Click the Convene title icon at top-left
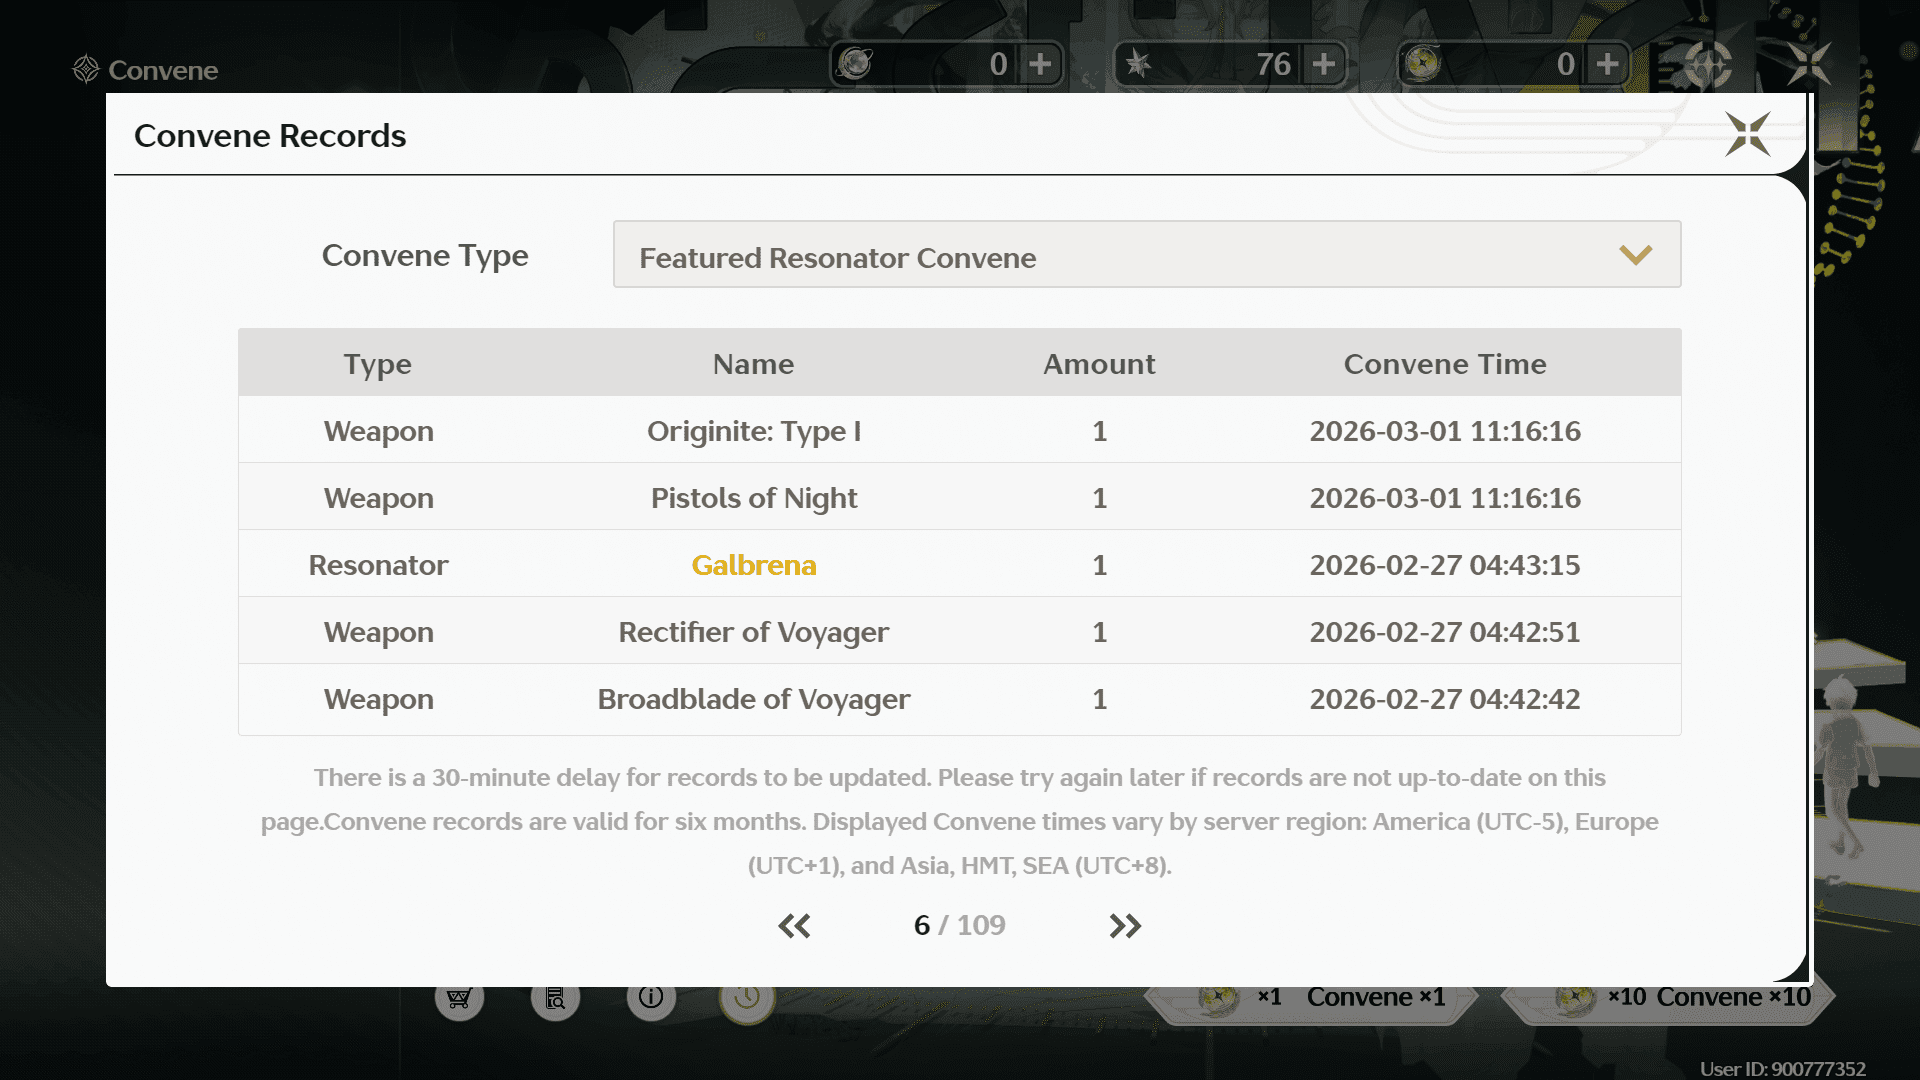Viewport: 1920px width, 1080px height. click(86, 69)
